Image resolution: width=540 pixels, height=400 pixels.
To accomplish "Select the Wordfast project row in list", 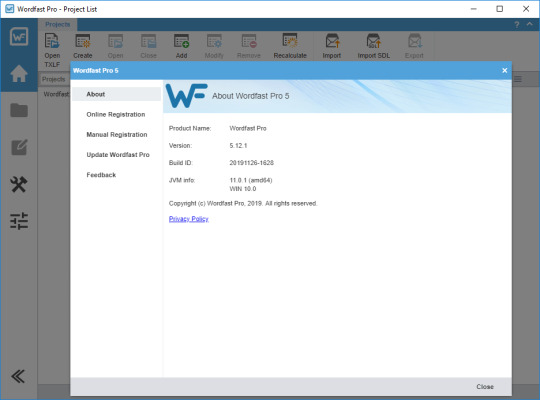I will (x=56, y=94).
